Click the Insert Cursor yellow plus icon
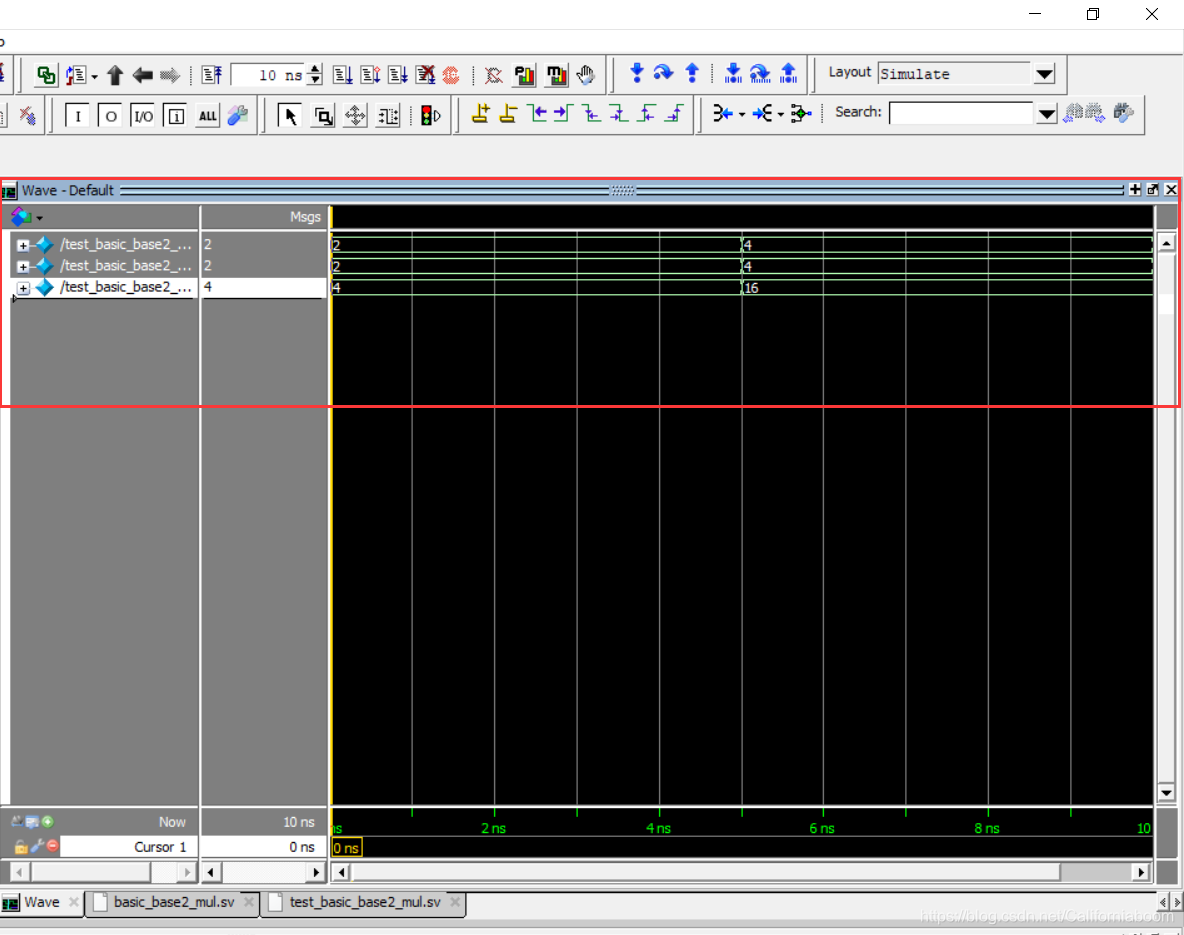The image size is (1184, 935). click(x=481, y=114)
